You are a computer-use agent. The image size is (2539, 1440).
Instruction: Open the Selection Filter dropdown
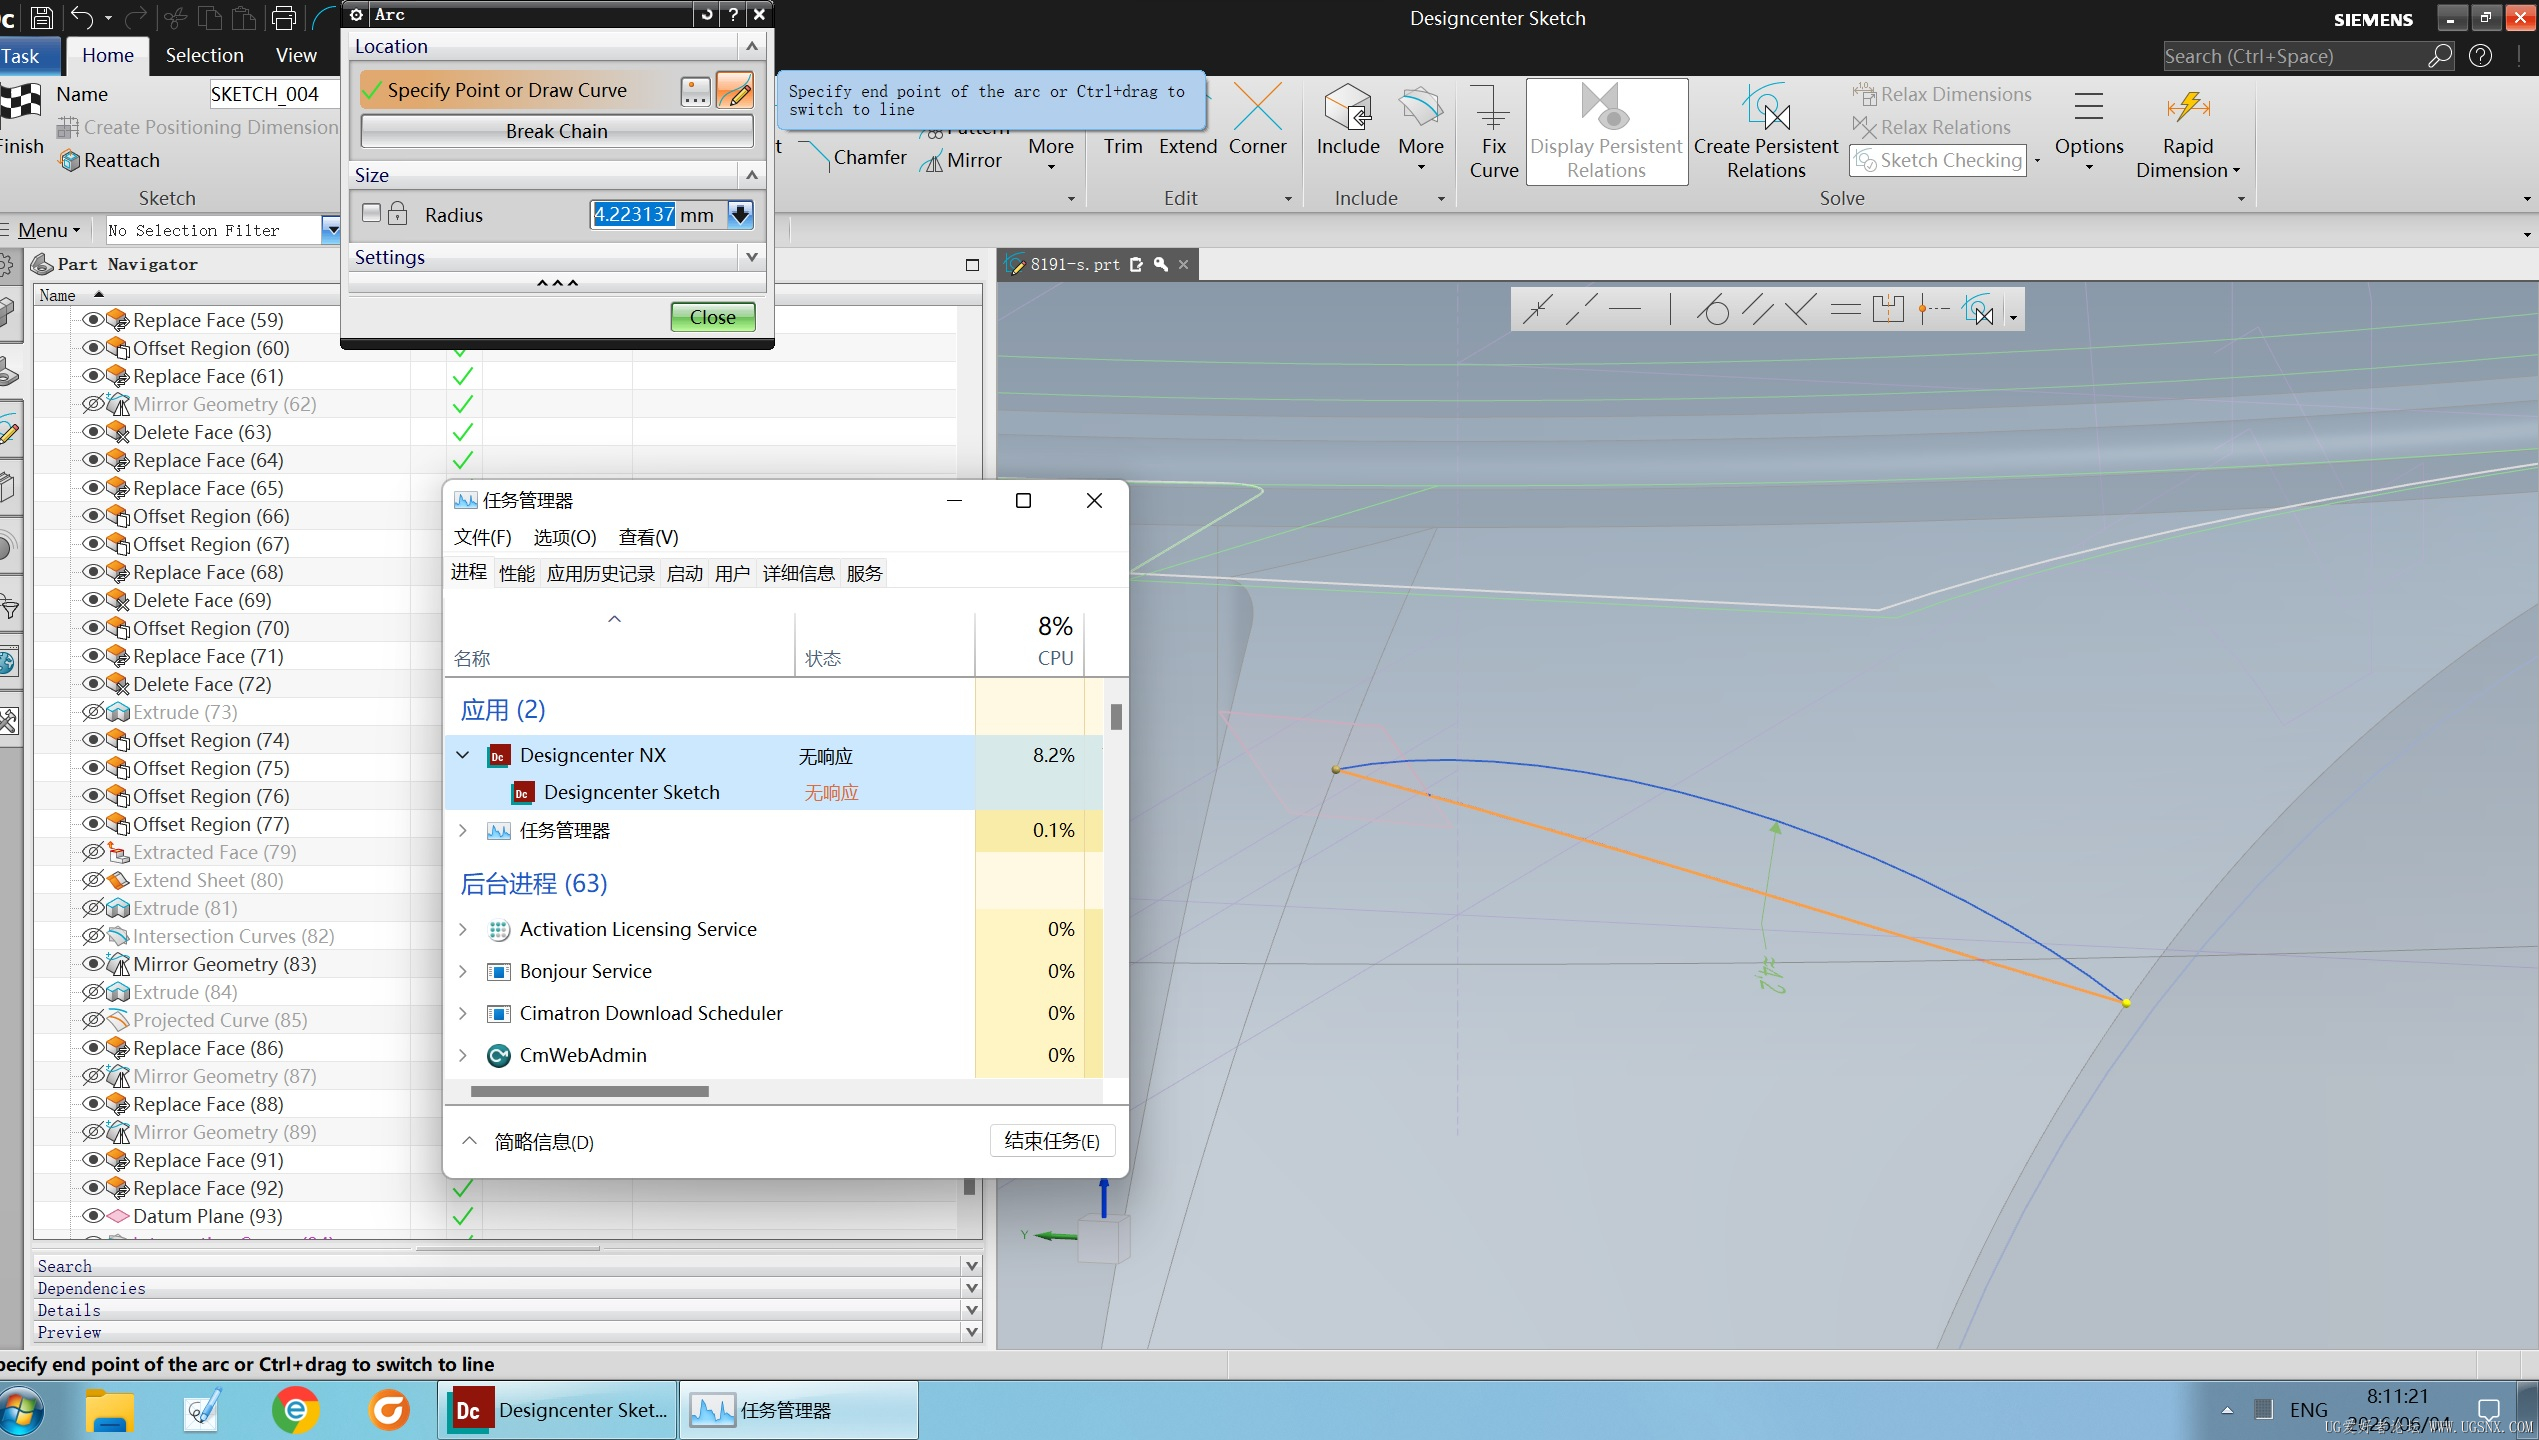click(331, 230)
